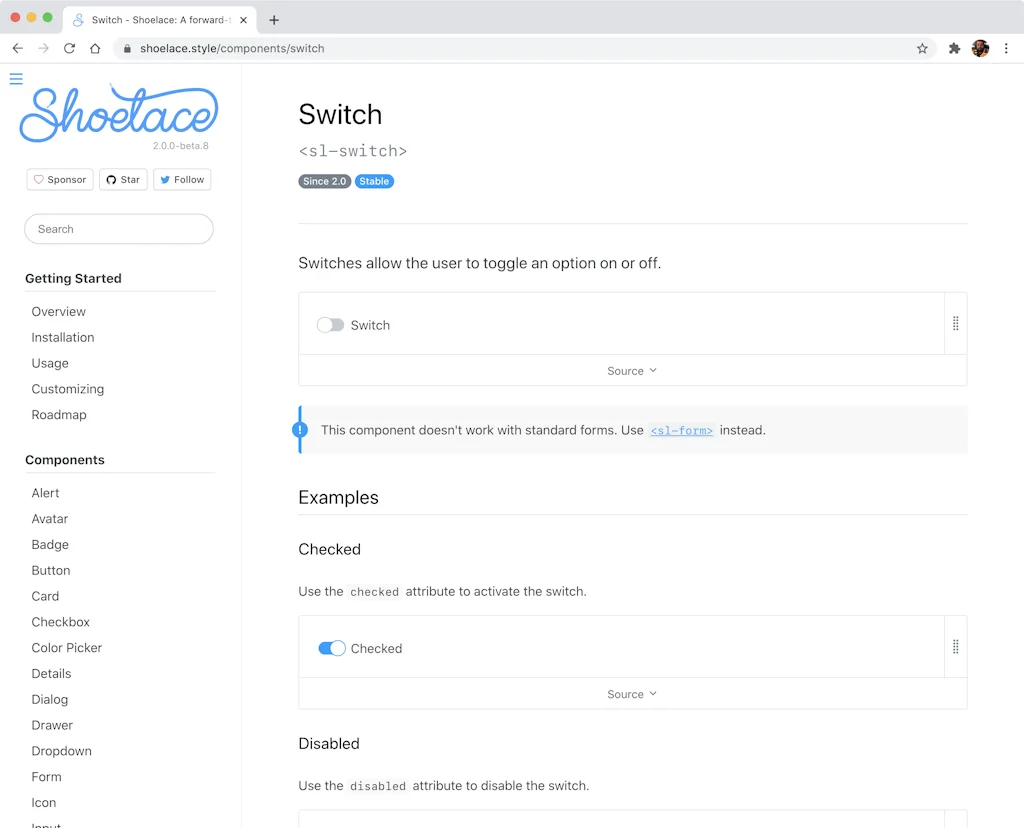Follow the sl-form link in the callout
Image resolution: width=1024 pixels, height=828 pixels.
[x=681, y=430]
